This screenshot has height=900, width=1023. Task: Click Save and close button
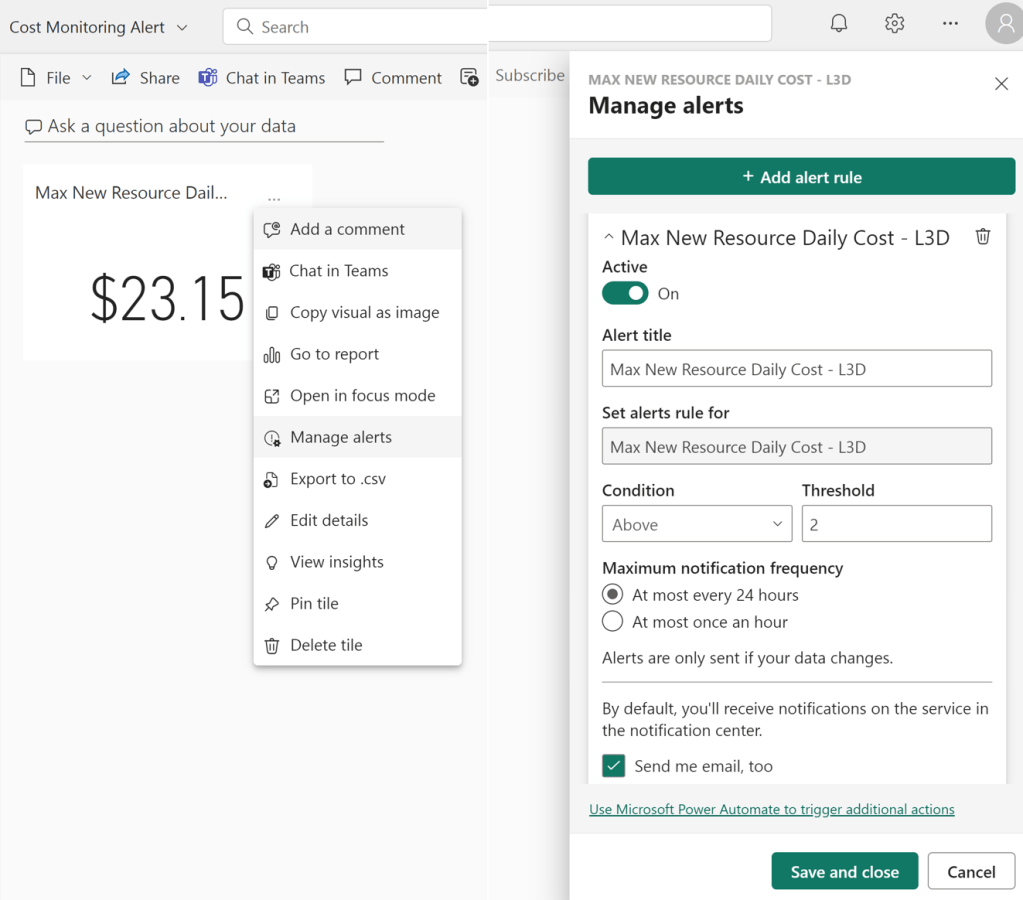pyautogui.click(x=844, y=872)
